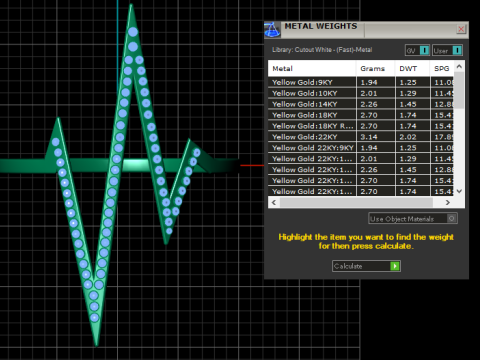Click the Calculate button label
Screen dimensions: 480x360
click(348, 266)
